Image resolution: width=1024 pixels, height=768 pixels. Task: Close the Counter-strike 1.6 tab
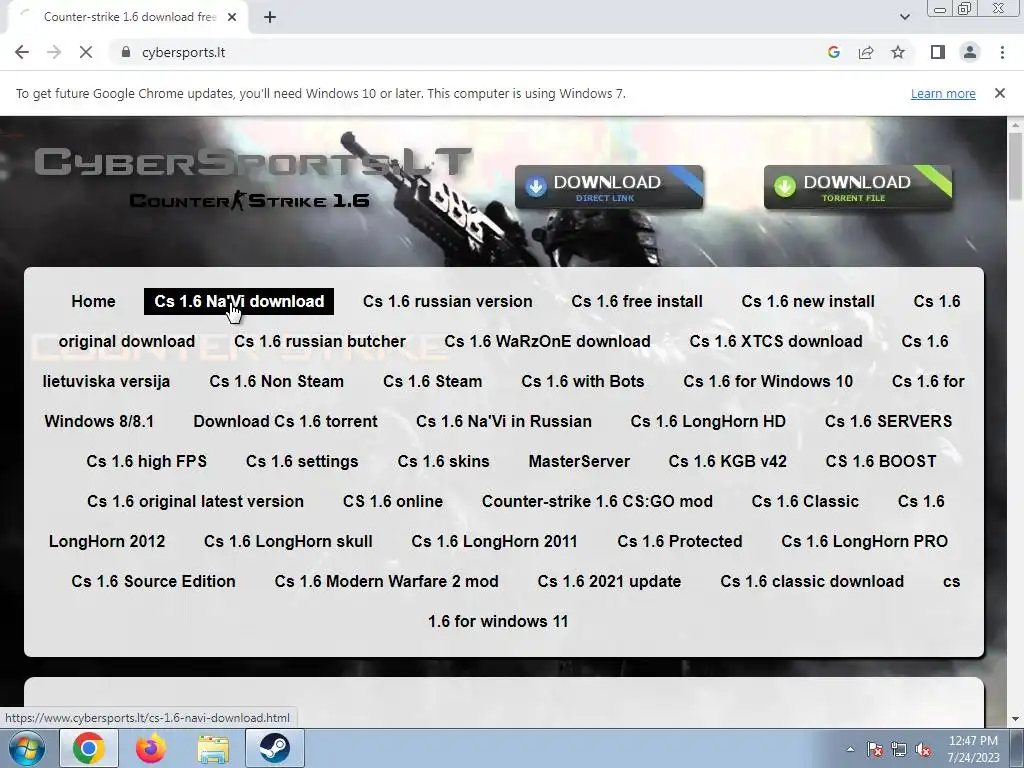tap(232, 17)
